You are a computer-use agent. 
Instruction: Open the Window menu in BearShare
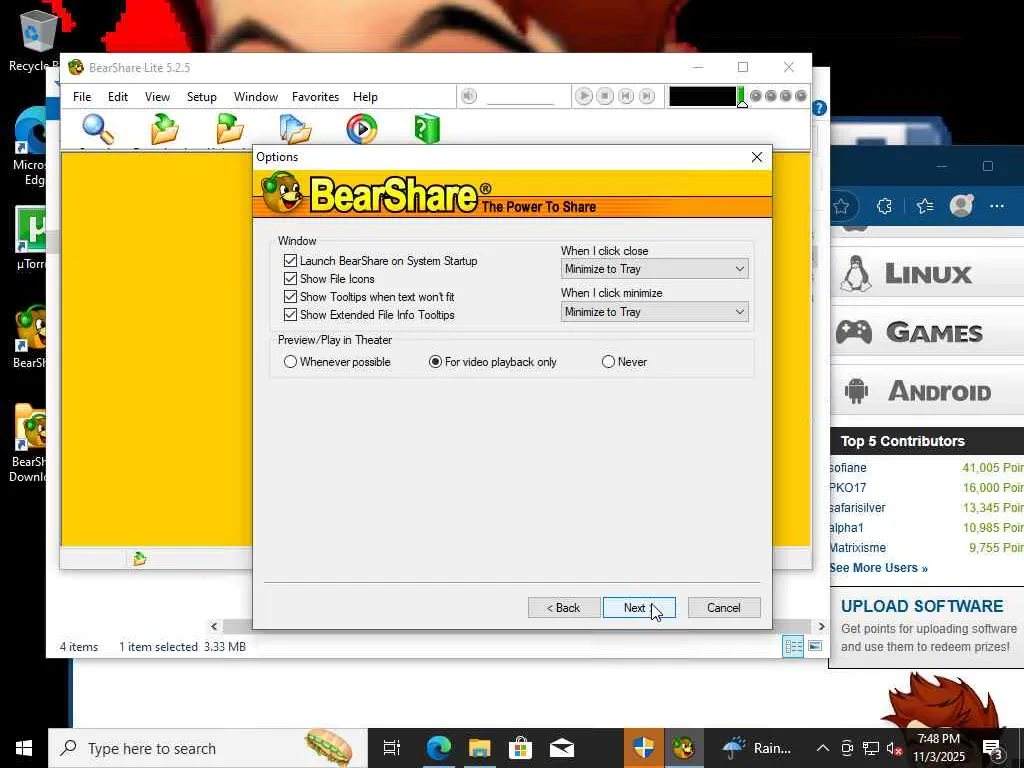click(x=256, y=97)
